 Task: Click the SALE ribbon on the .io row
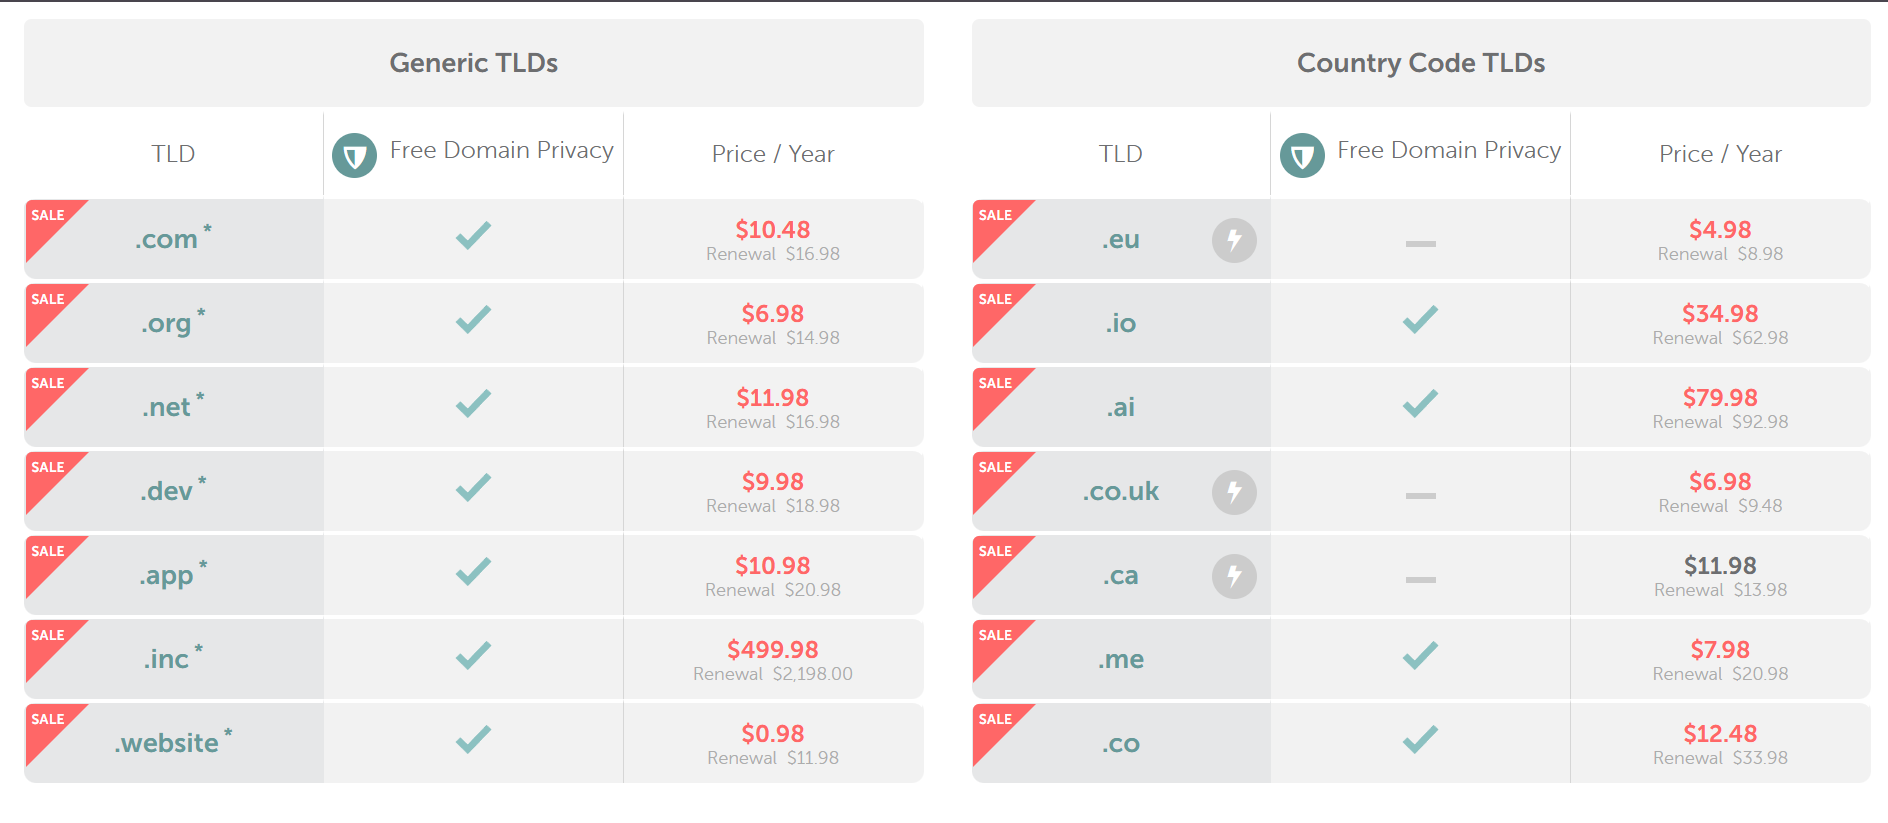[x=995, y=301]
